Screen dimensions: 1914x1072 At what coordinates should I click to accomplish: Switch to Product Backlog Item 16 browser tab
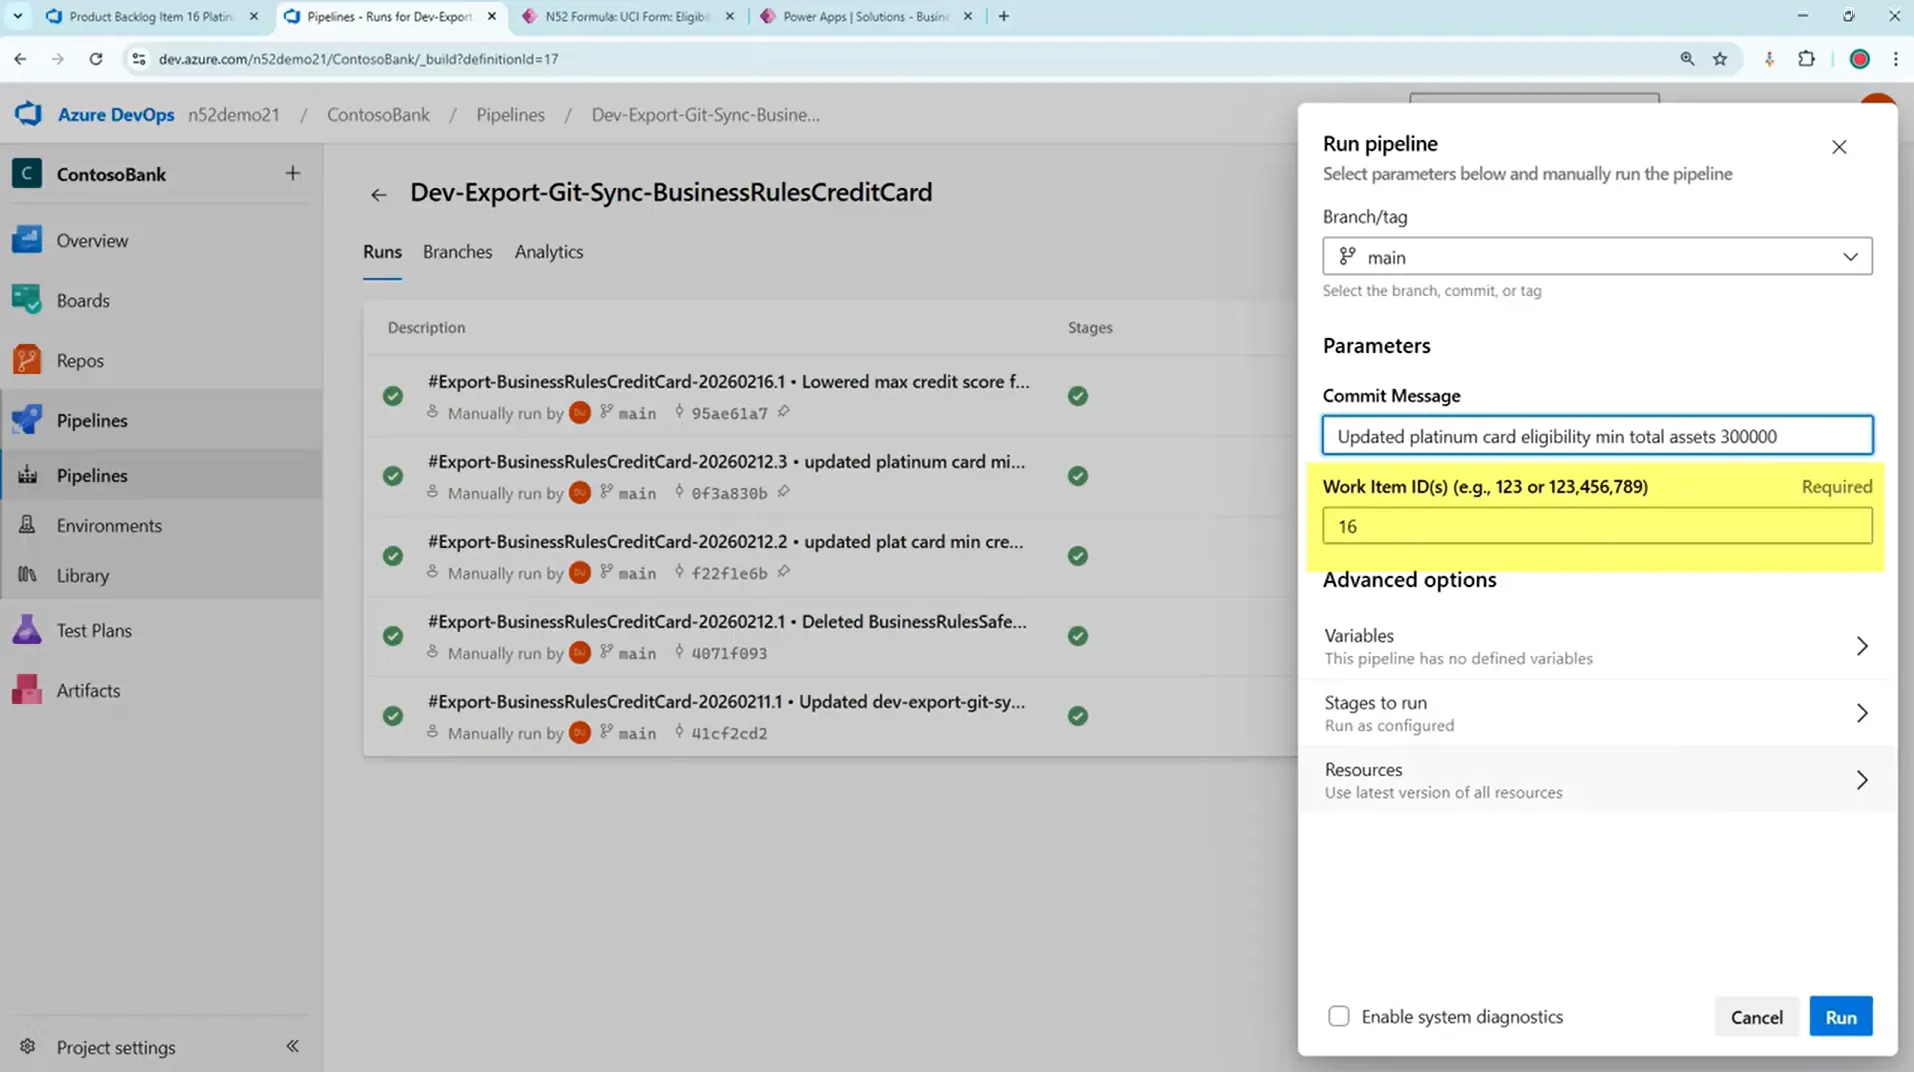pos(150,16)
